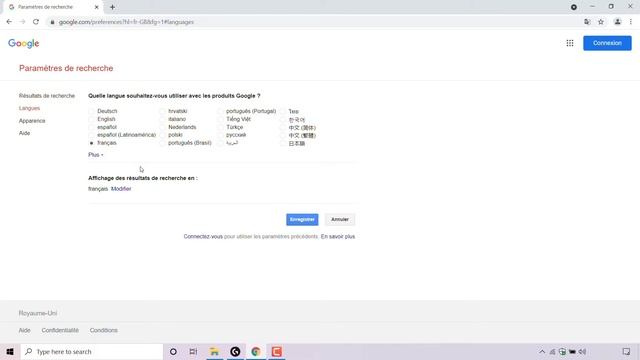This screenshot has width=640, height=360.
Task: Open a new browser tab
Action: pyautogui.click(x=112, y=7)
